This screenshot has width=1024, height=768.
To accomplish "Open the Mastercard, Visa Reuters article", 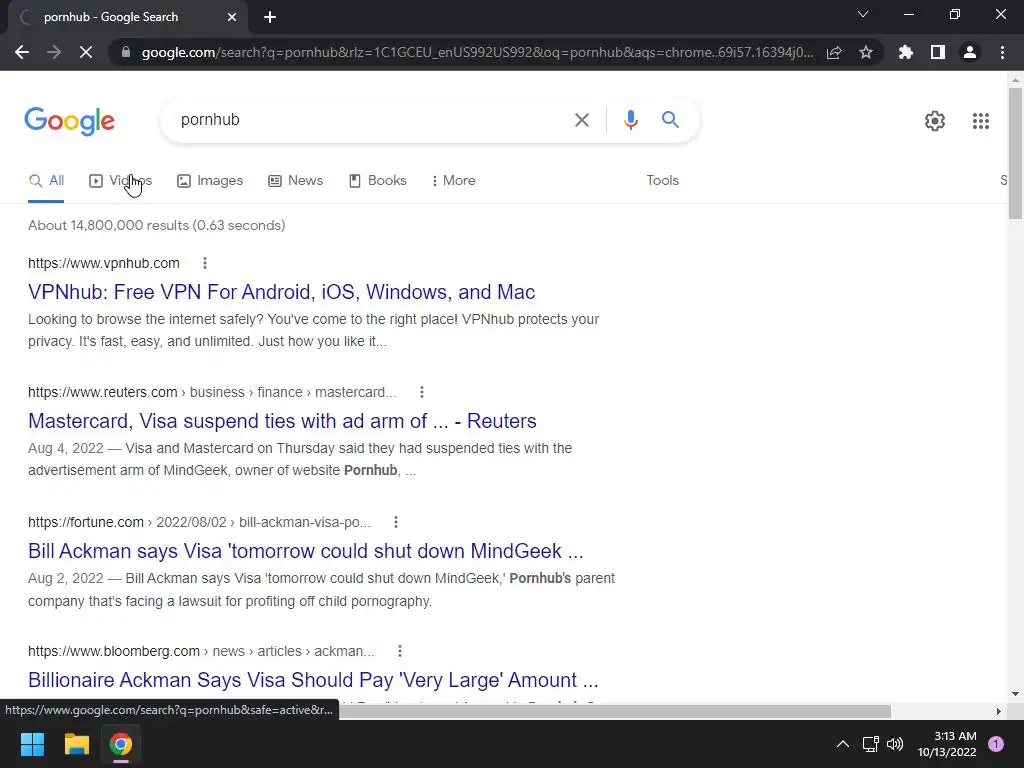I will [282, 421].
